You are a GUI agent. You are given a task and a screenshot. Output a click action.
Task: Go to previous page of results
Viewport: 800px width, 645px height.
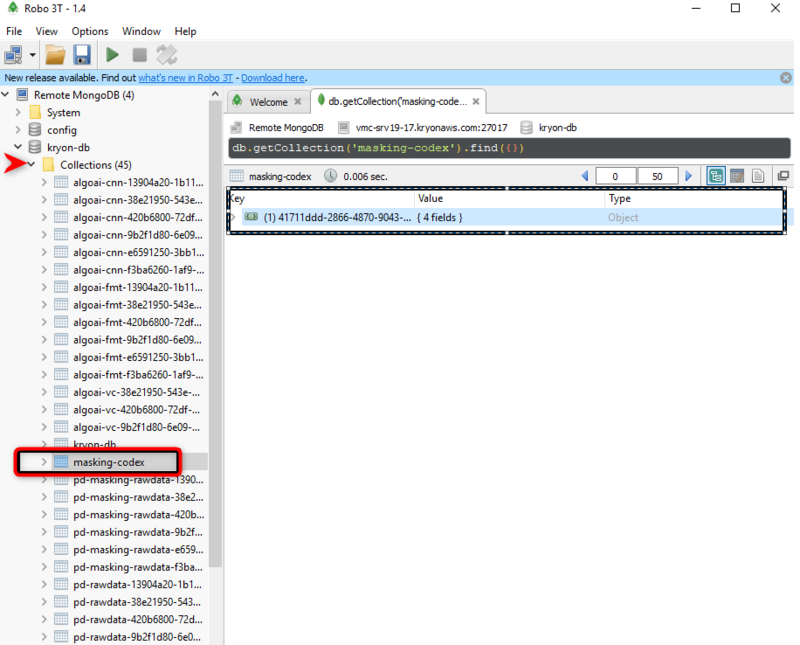[585, 176]
